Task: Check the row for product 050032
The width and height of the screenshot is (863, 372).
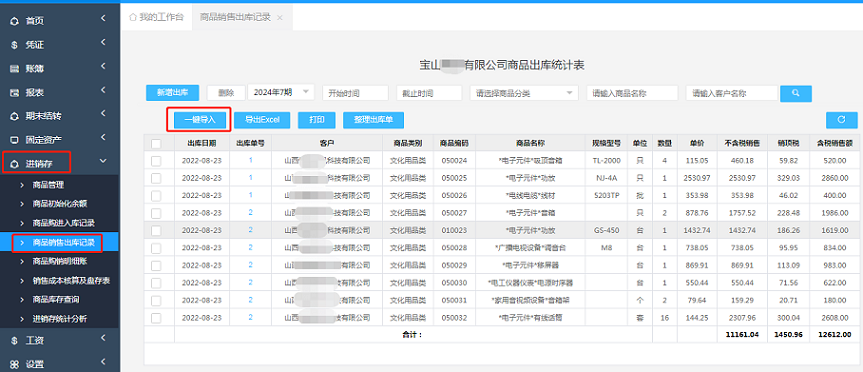Action: tap(156, 318)
